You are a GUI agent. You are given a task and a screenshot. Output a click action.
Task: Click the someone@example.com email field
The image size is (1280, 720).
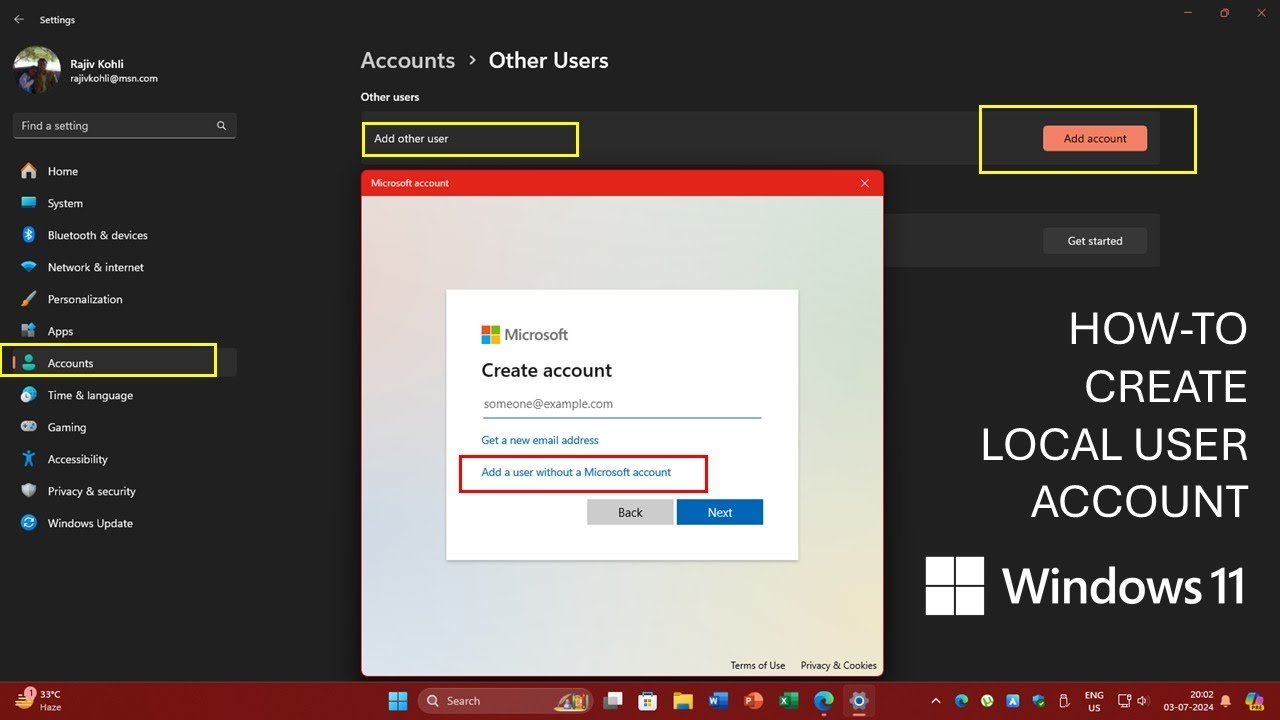click(621, 404)
